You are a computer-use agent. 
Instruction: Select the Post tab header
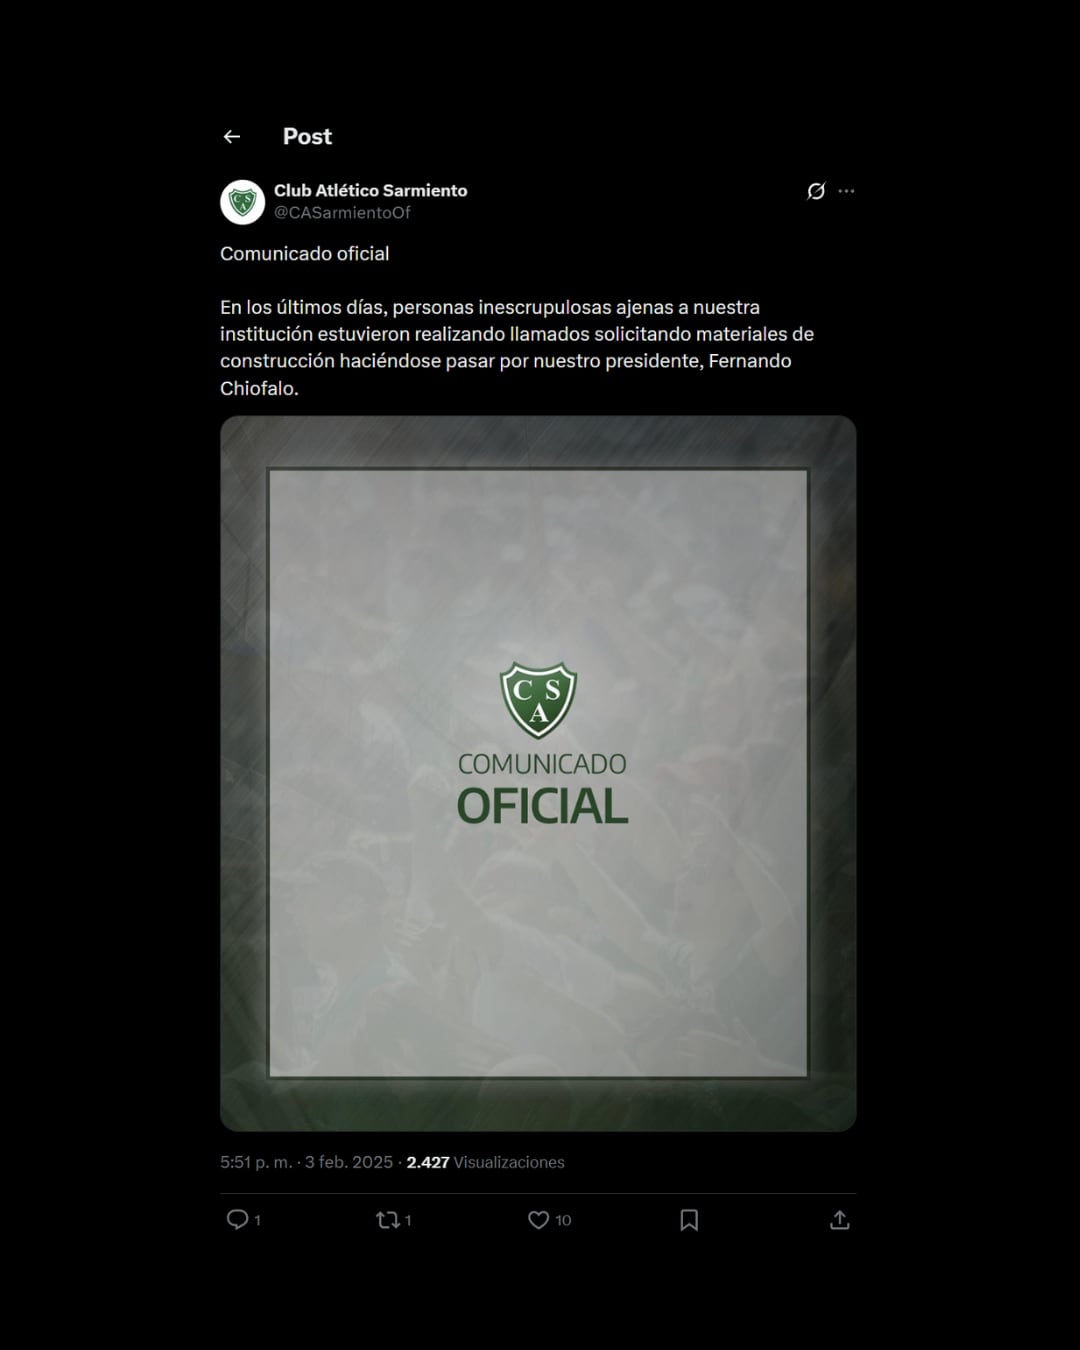307,136
